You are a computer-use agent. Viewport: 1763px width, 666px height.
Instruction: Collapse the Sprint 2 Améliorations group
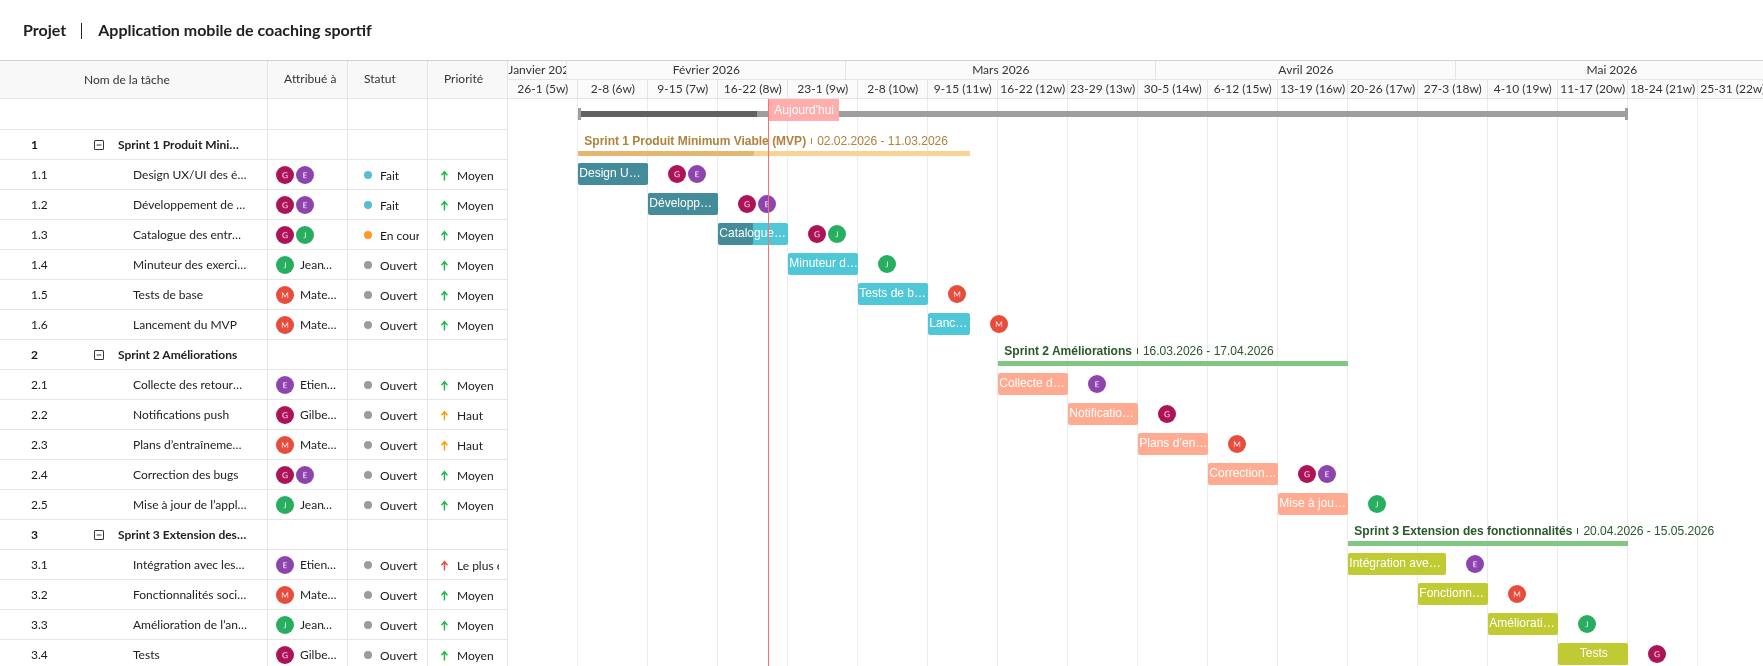coord(99,355)
